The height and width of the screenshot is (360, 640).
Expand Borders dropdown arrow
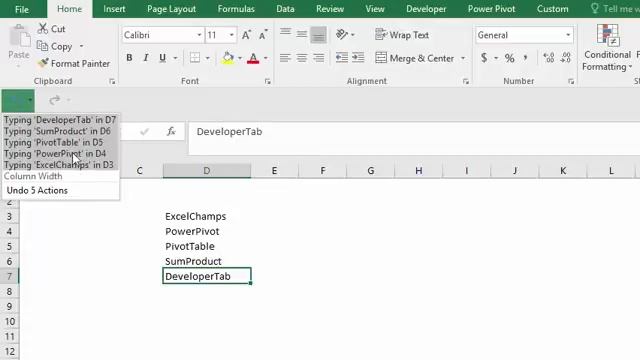[x=208, y=58]
